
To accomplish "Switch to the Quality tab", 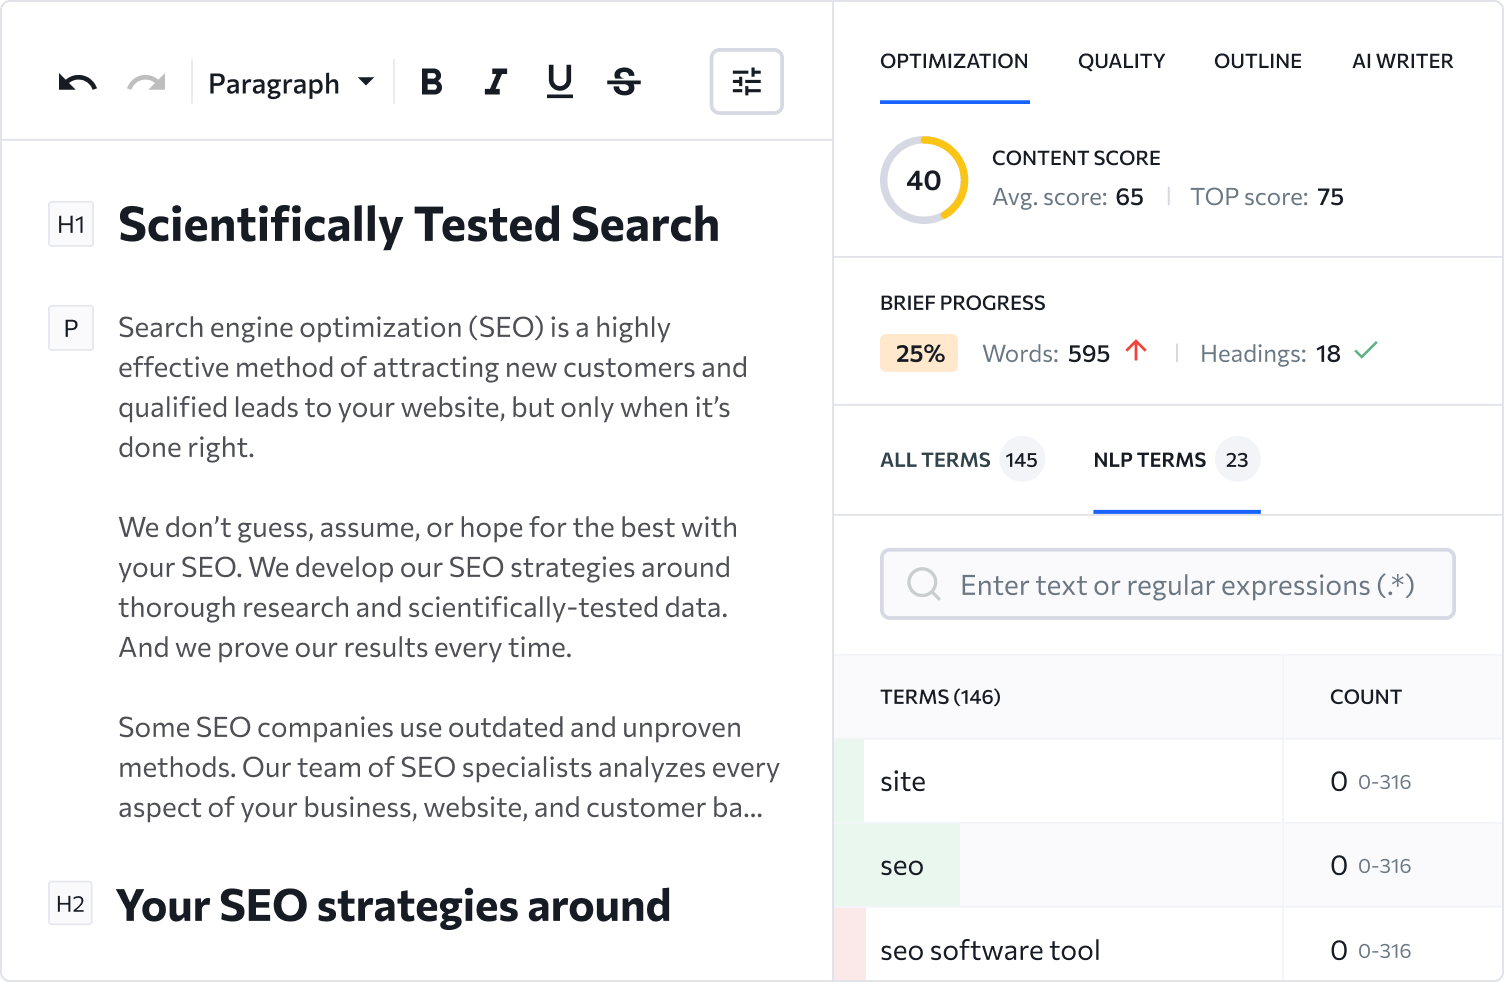I will (x=1121, y=61).
